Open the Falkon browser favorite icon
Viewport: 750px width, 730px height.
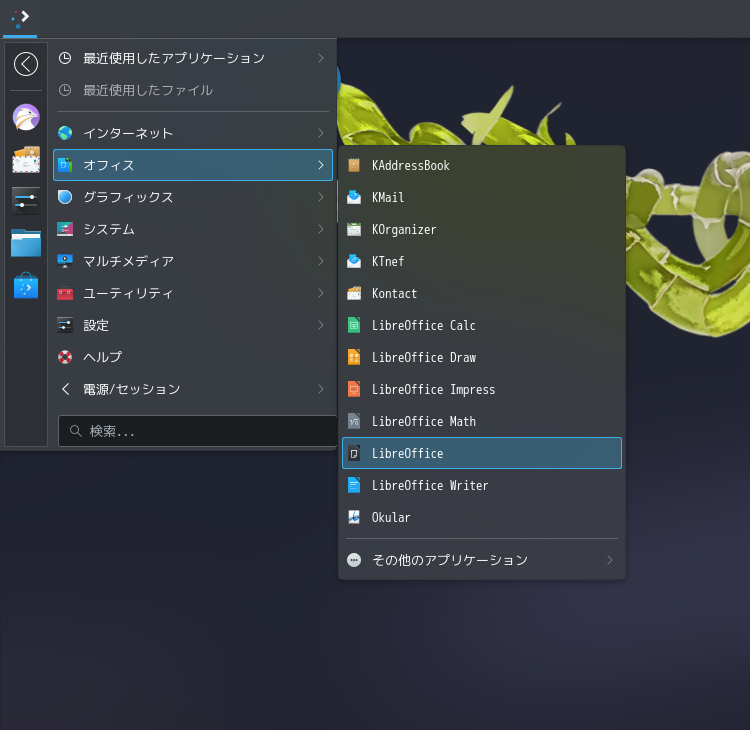coord(26,117)
